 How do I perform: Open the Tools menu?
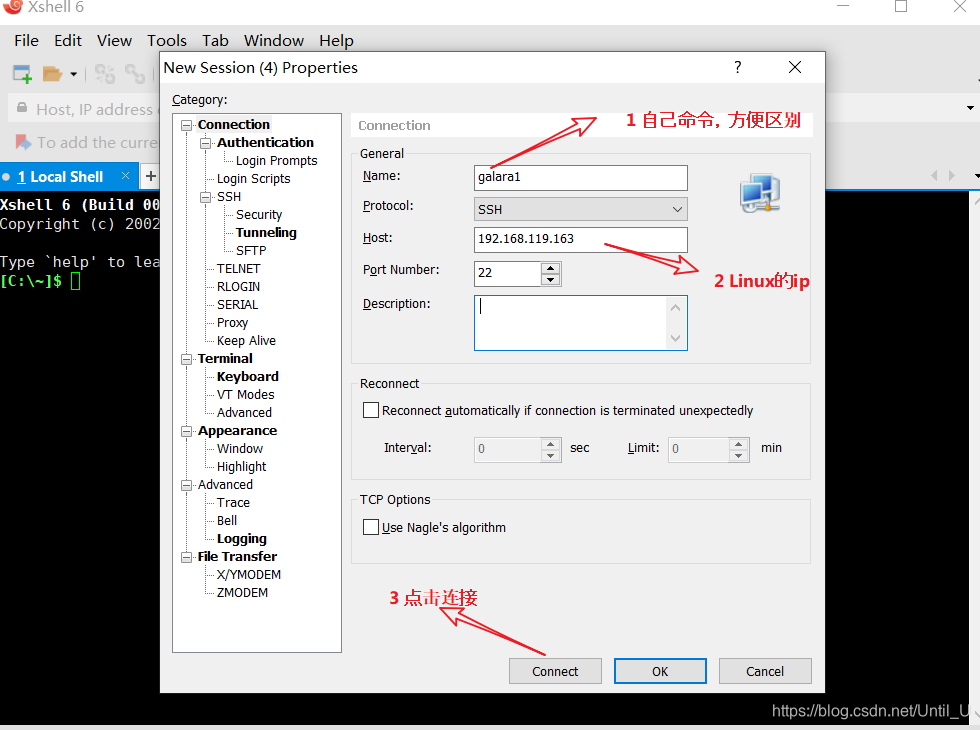[x=167, y=41]
